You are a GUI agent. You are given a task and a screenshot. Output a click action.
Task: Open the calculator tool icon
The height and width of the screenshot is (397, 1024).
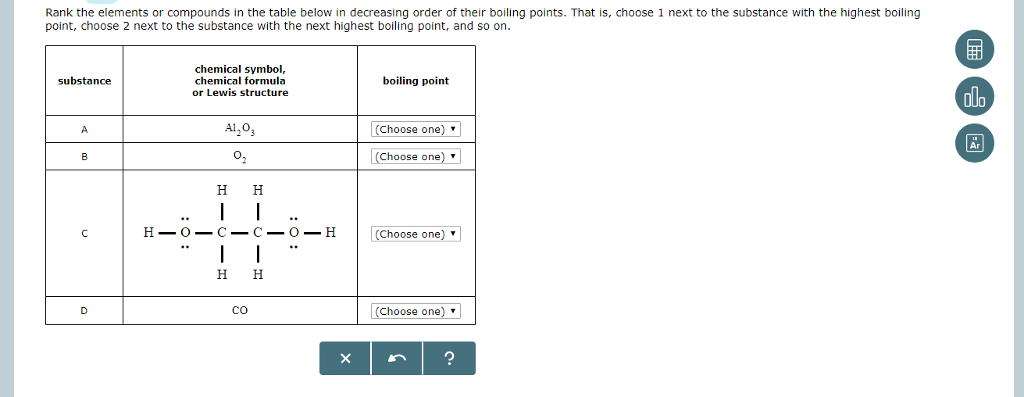pos(974,50)
